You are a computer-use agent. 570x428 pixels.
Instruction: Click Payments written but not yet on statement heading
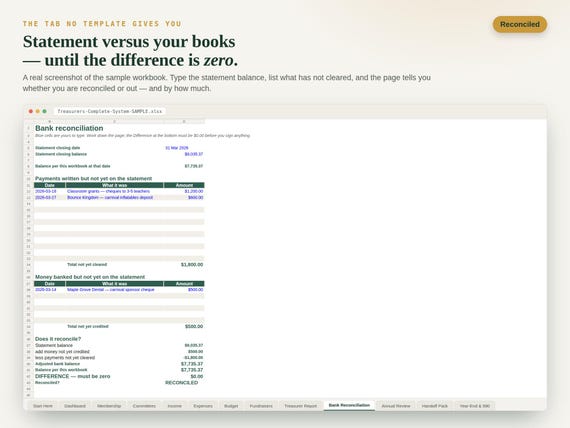point(93,179)
